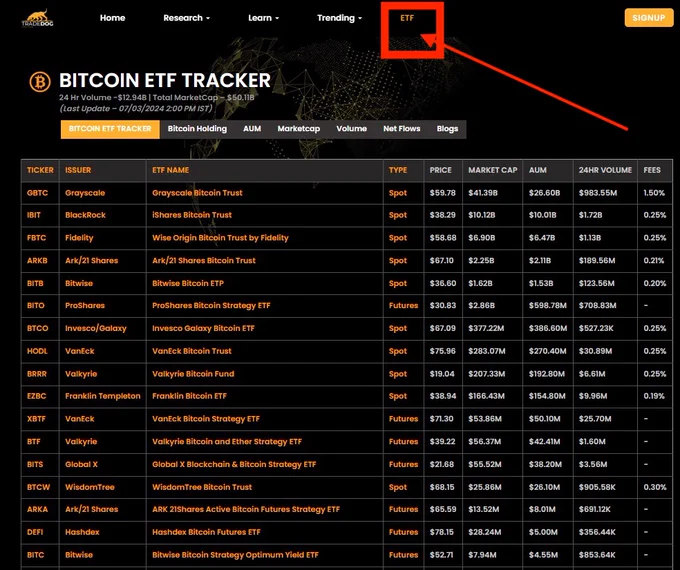This screenshot has height=570, width=680.
Task: Click the 0.30% fee for BTCW
Action: tap(655, 487)
